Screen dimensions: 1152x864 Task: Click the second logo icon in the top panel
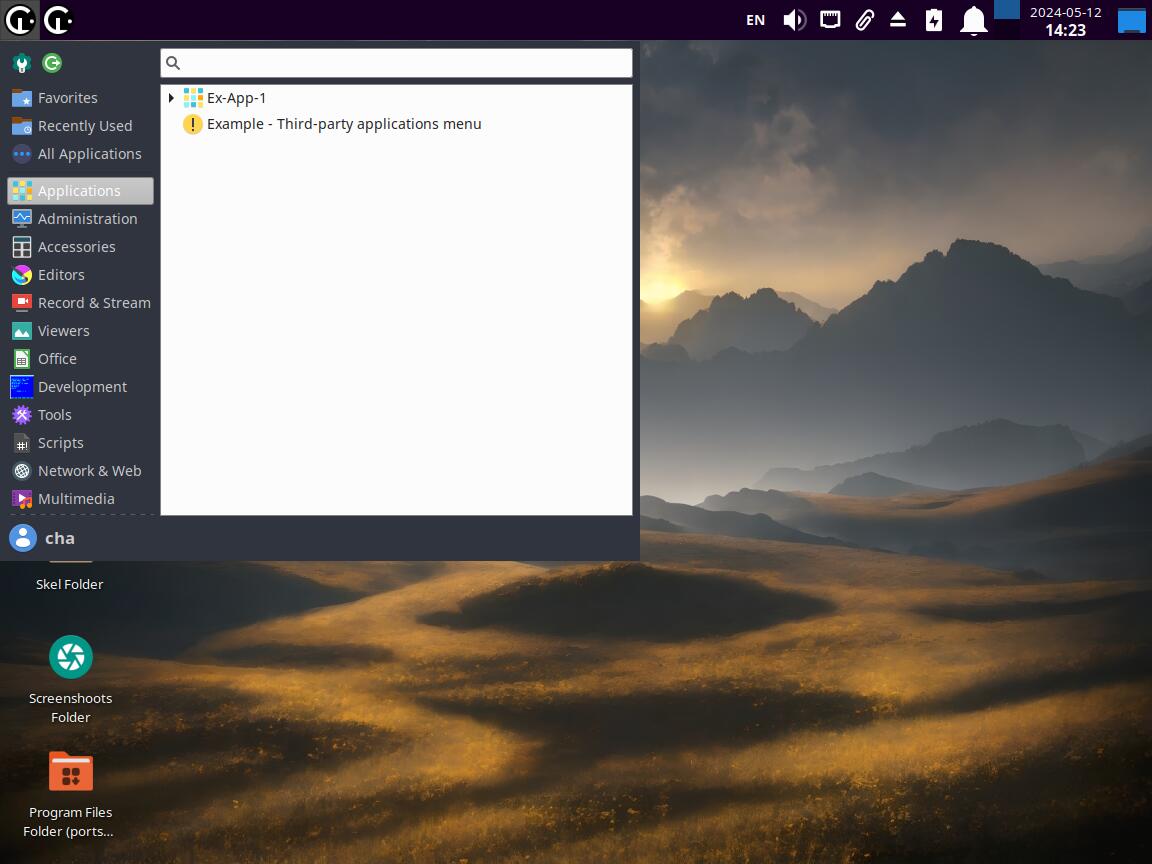pos(57,20)
